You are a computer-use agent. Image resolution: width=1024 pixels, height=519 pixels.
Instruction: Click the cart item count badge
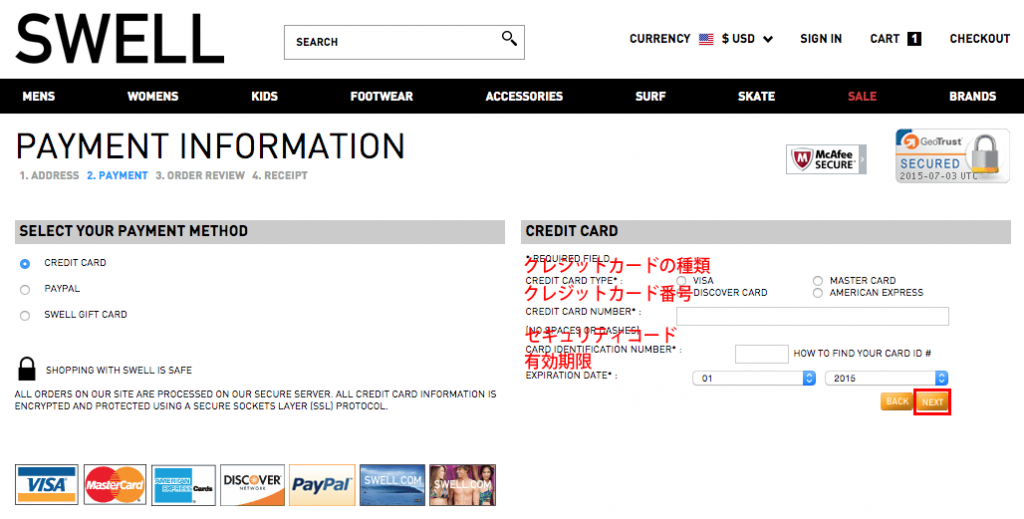tap(914, 39)
